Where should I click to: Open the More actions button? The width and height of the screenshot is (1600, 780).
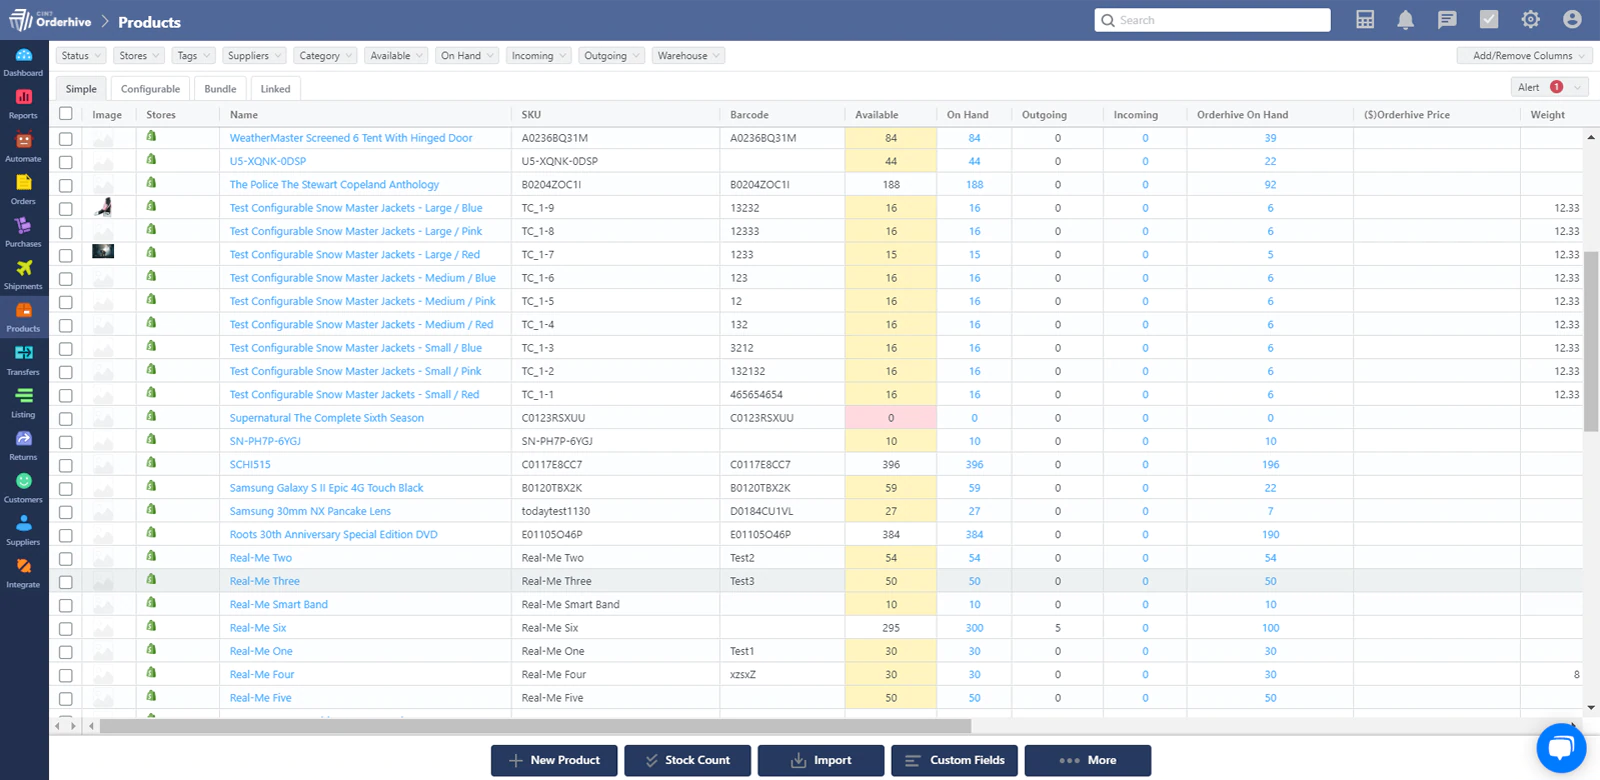[1088, 760]
